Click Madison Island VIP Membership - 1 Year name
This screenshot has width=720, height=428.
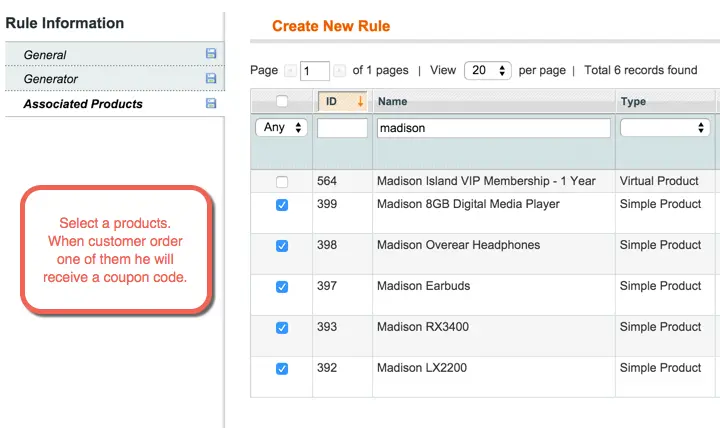click(486, 181)
